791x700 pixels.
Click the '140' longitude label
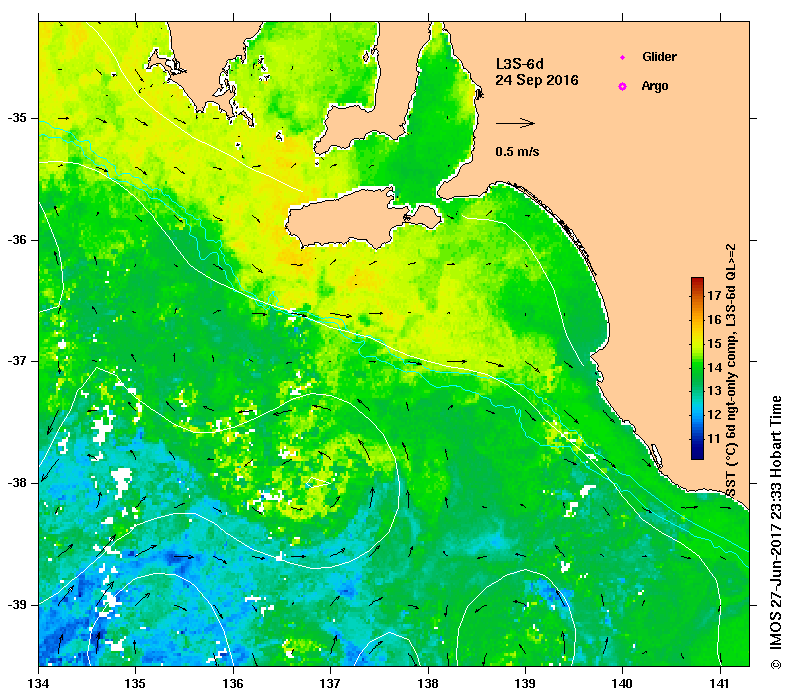(x=622, y=684)
